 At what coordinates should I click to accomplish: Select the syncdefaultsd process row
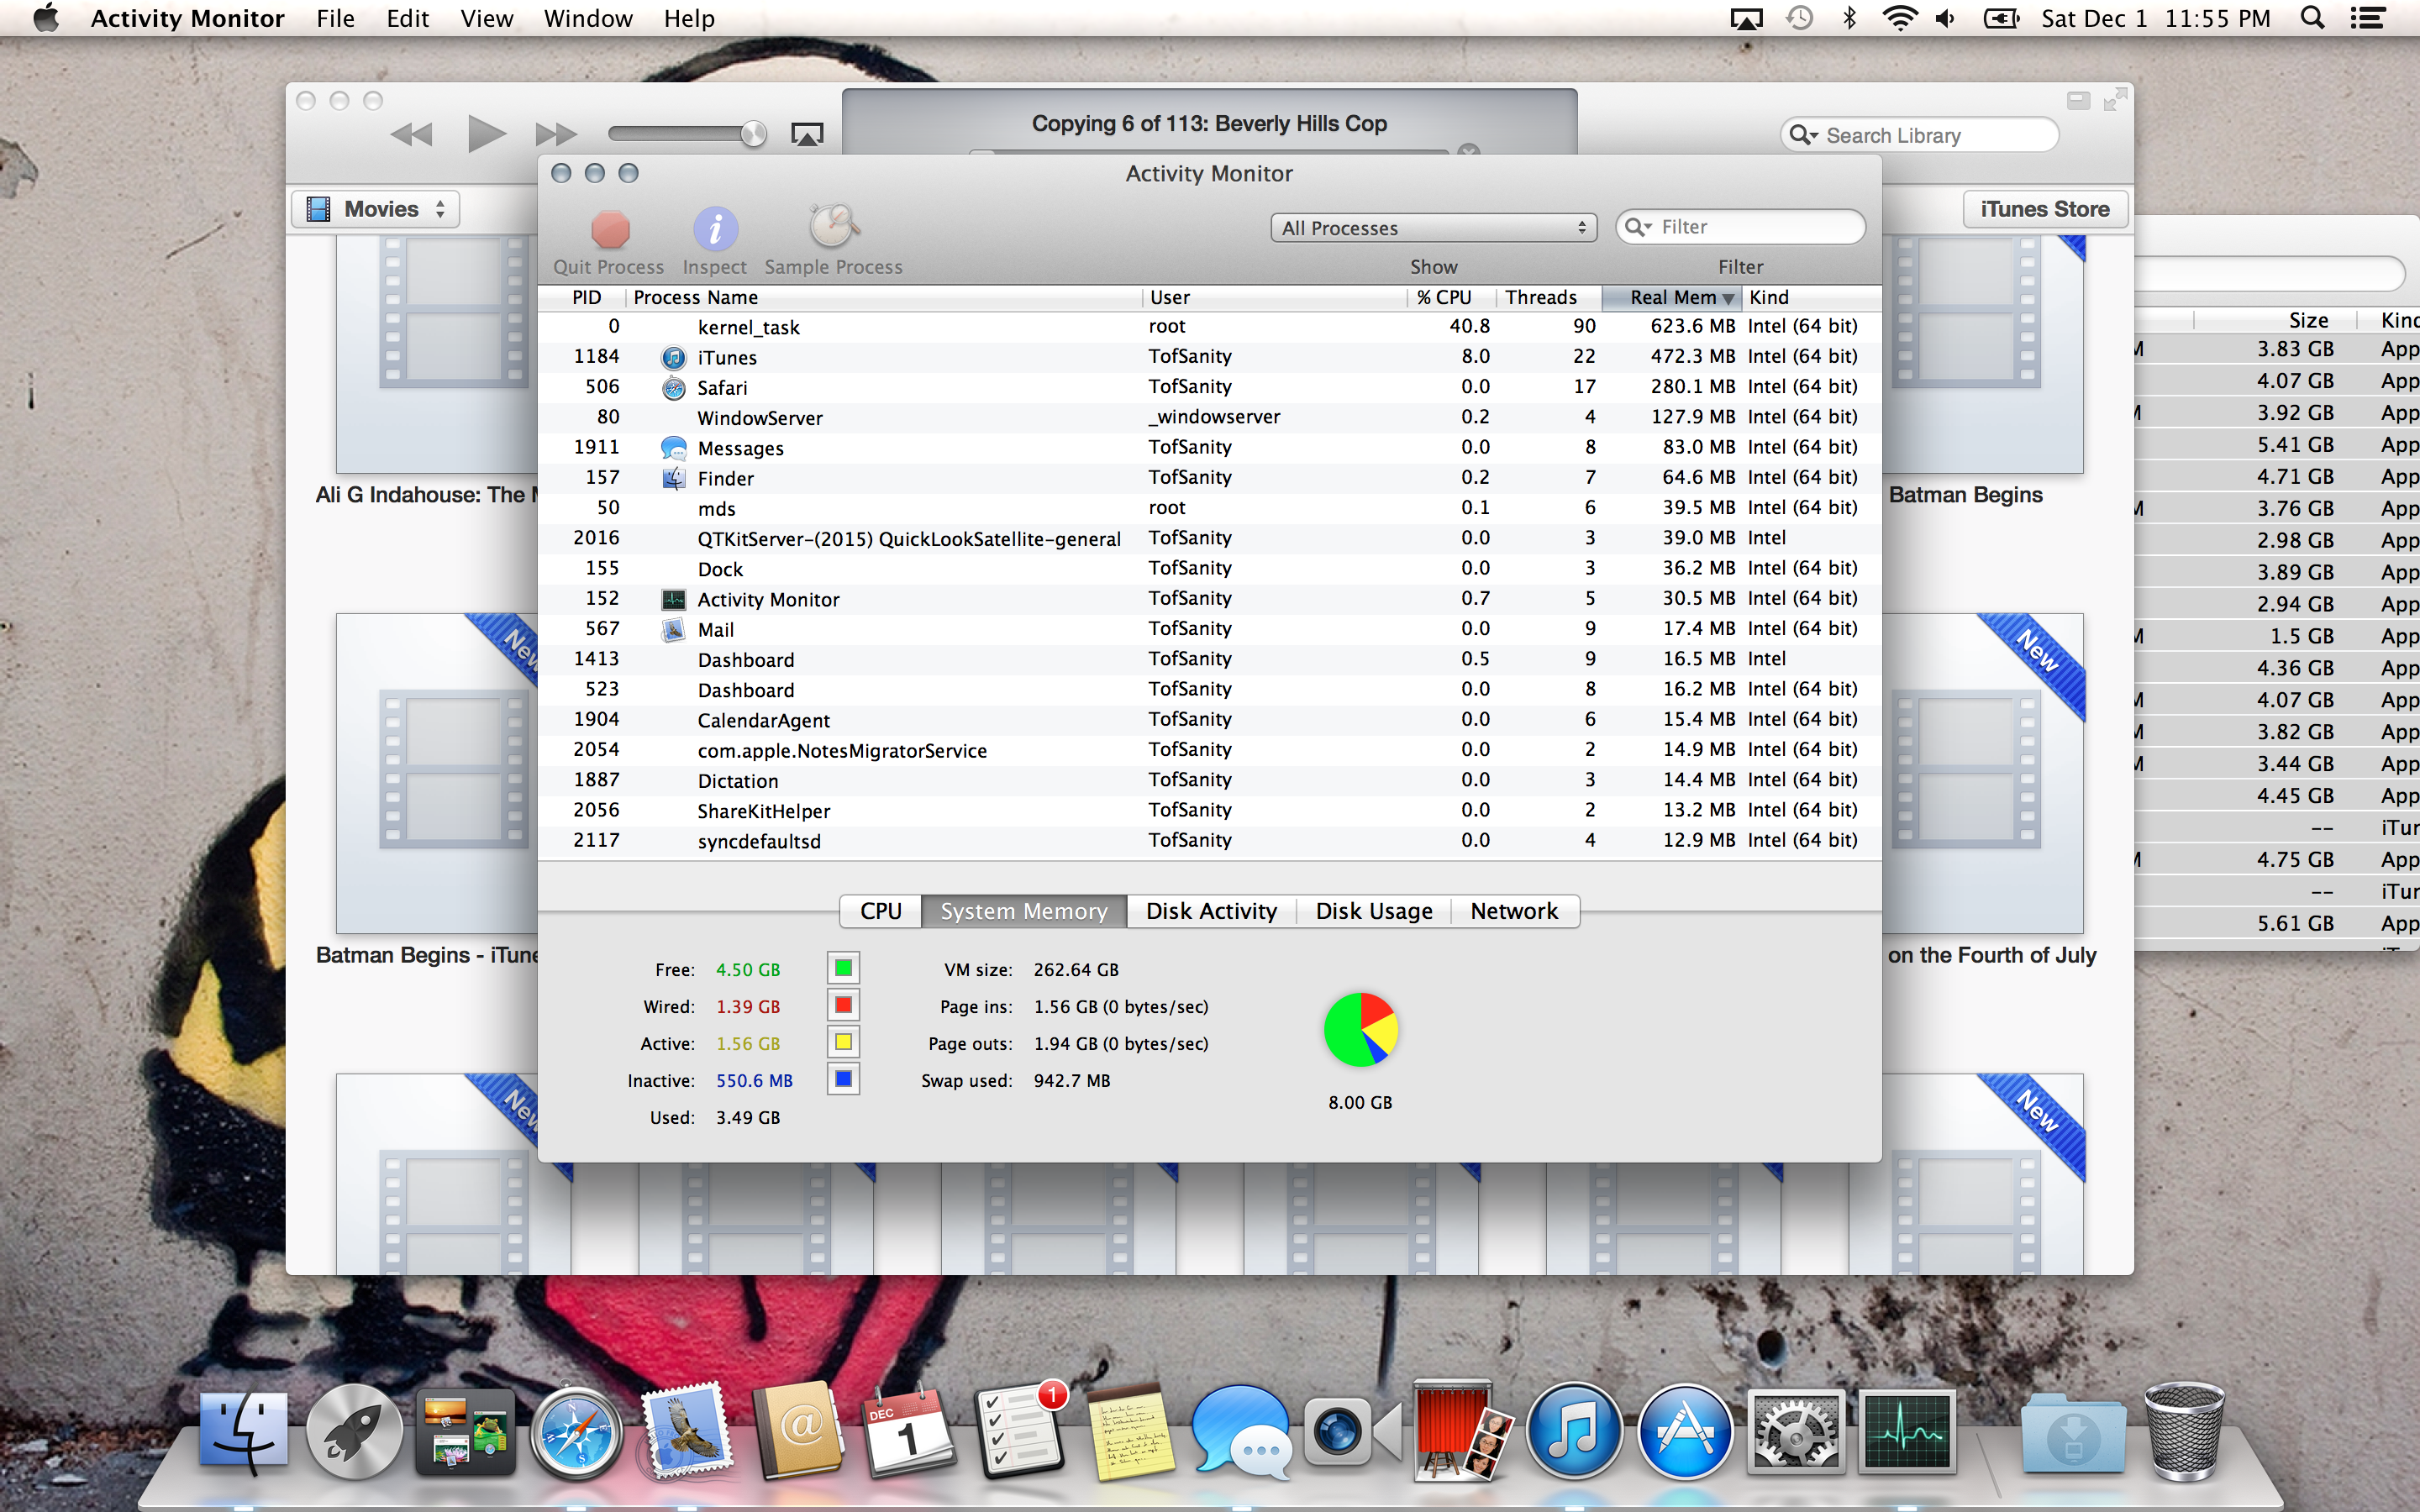click(x=1209, y=841)
